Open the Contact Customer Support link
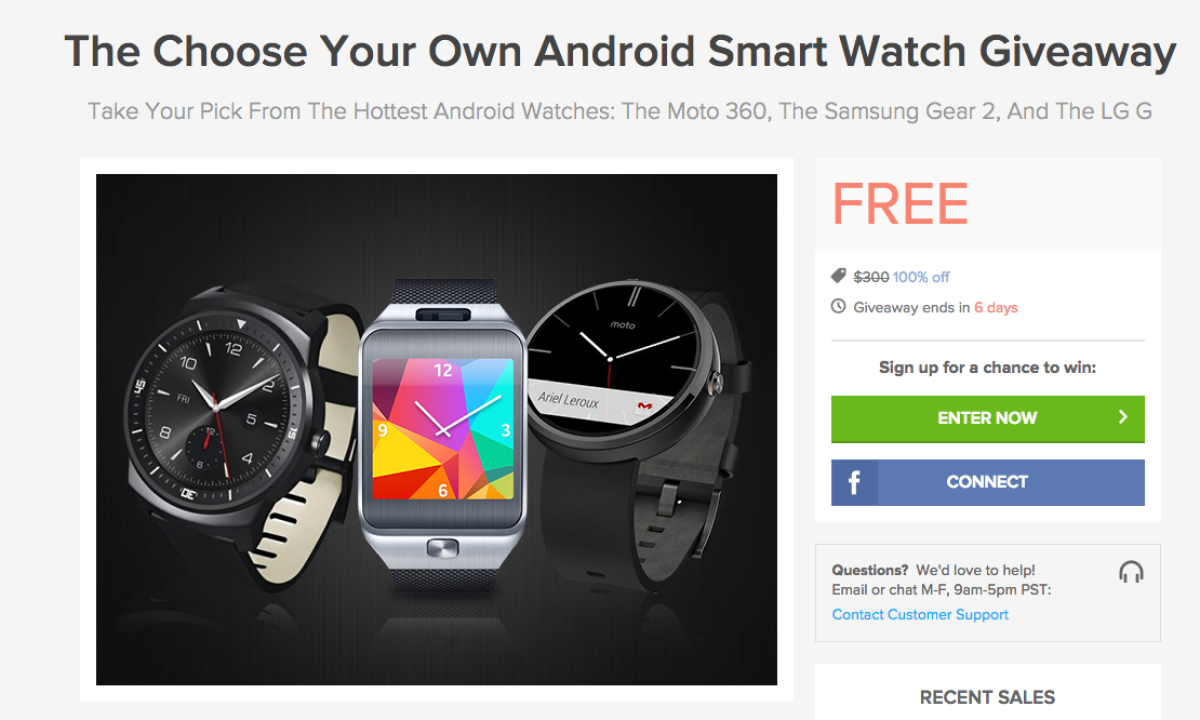 coord(920,615)
